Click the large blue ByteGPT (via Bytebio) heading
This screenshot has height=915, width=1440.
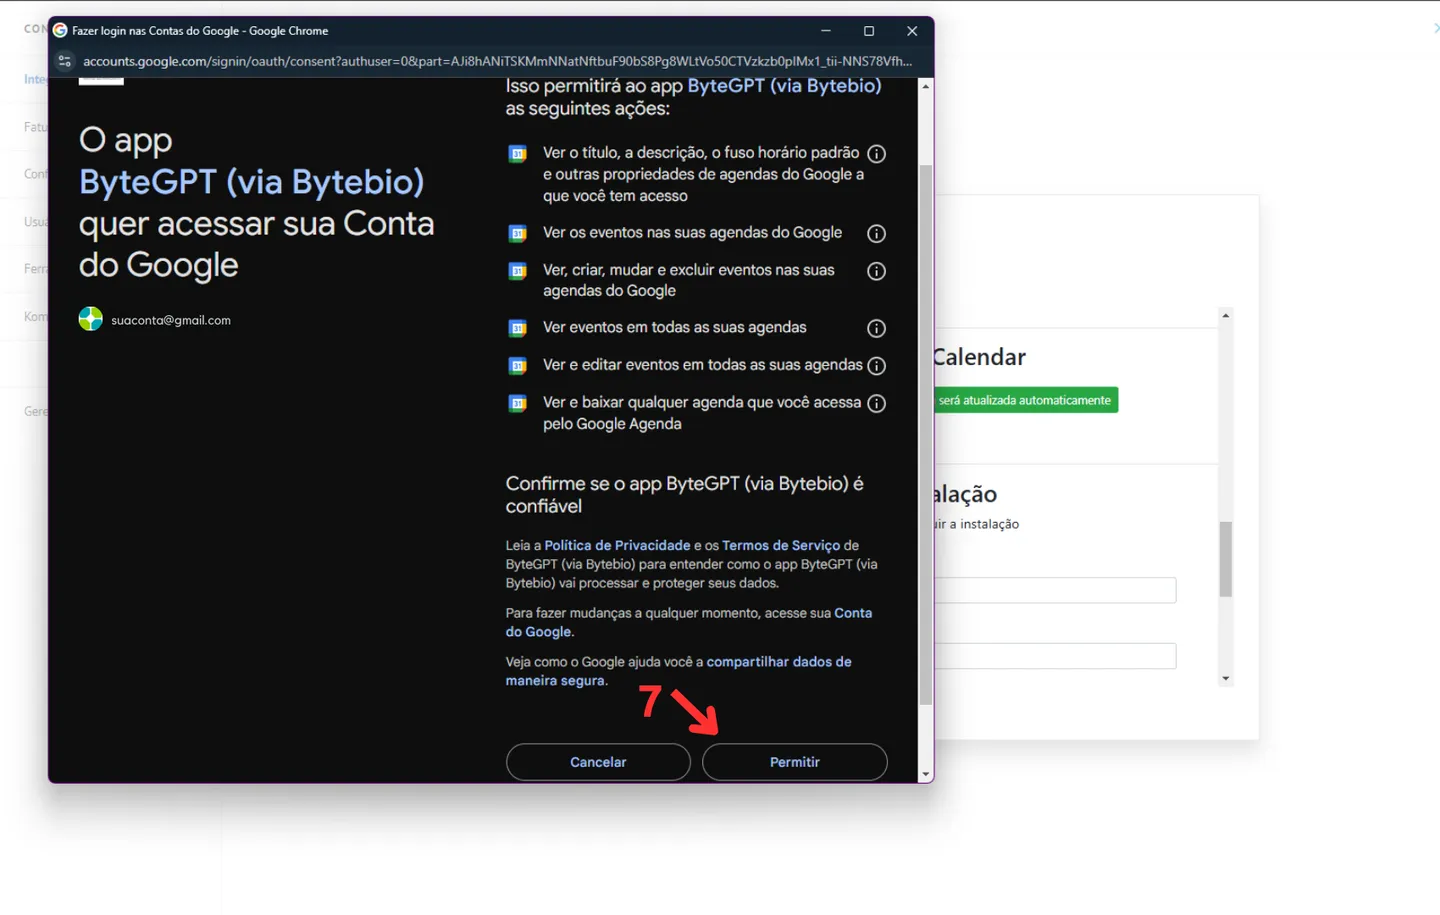pos(251,182)
